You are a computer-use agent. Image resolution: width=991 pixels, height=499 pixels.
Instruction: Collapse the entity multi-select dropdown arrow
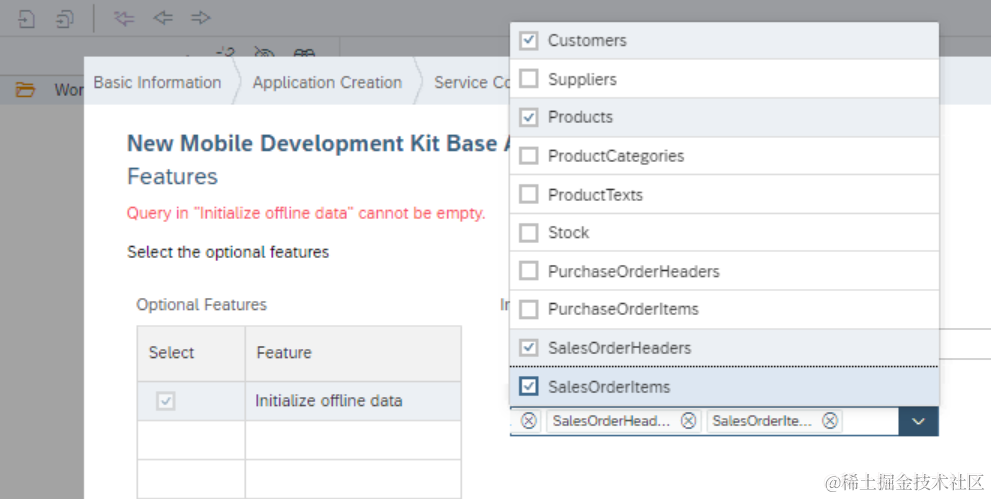918,421
